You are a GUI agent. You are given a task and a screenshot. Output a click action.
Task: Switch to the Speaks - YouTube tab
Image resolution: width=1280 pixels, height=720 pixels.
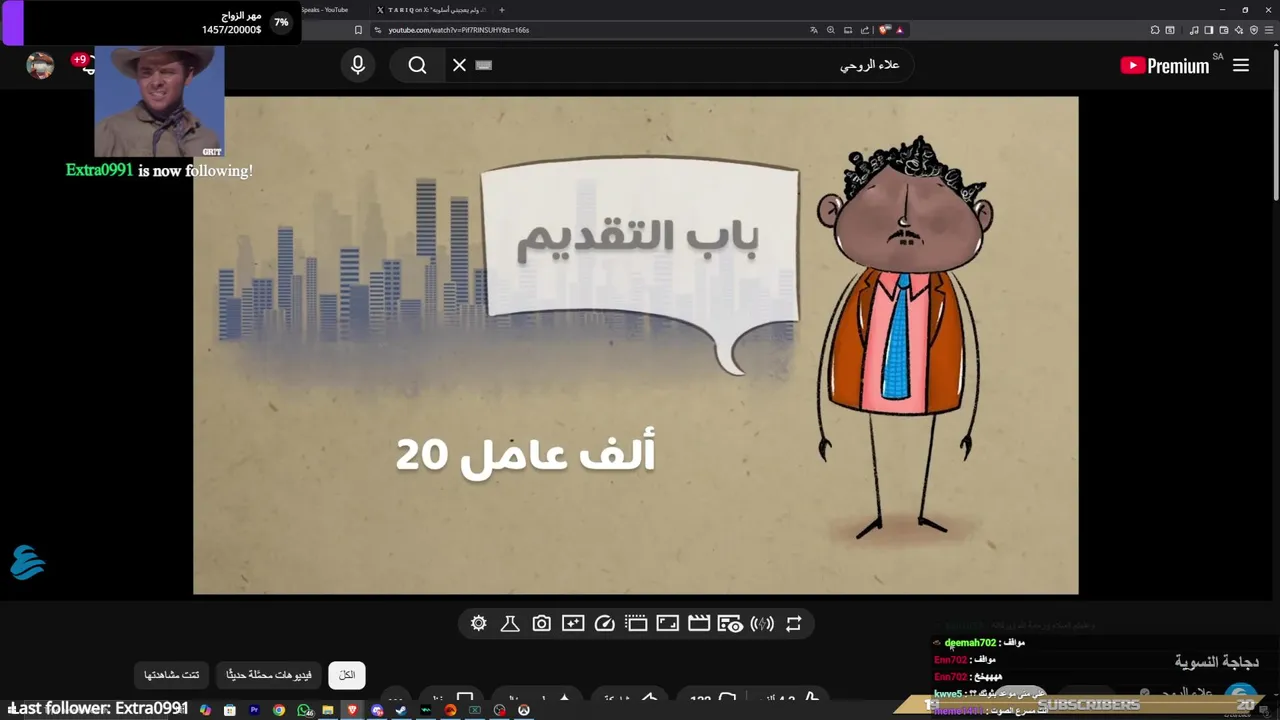pyautogui.click(x=325, y=10)
